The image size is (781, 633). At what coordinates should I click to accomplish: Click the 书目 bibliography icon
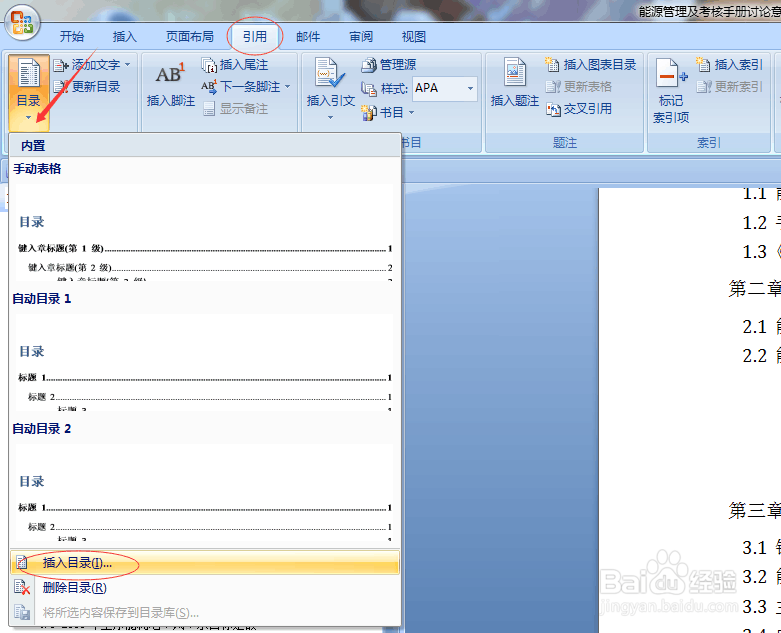click(x=369, y=113)
